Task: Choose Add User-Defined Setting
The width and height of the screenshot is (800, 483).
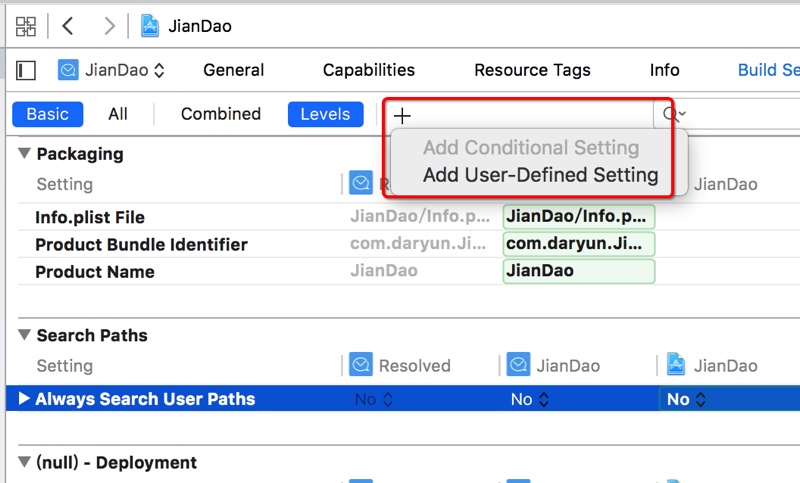Action: 540,175
